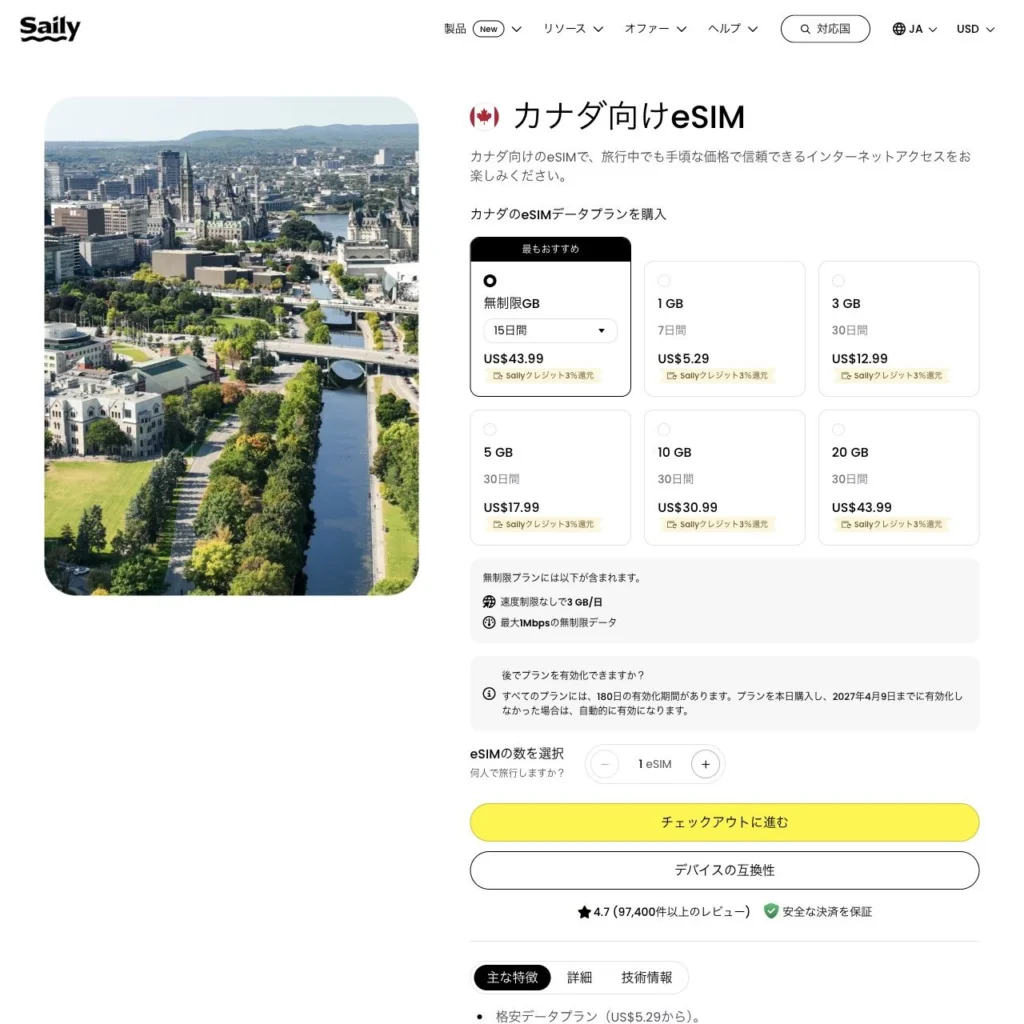Click the US$17.99 price text

511,507
